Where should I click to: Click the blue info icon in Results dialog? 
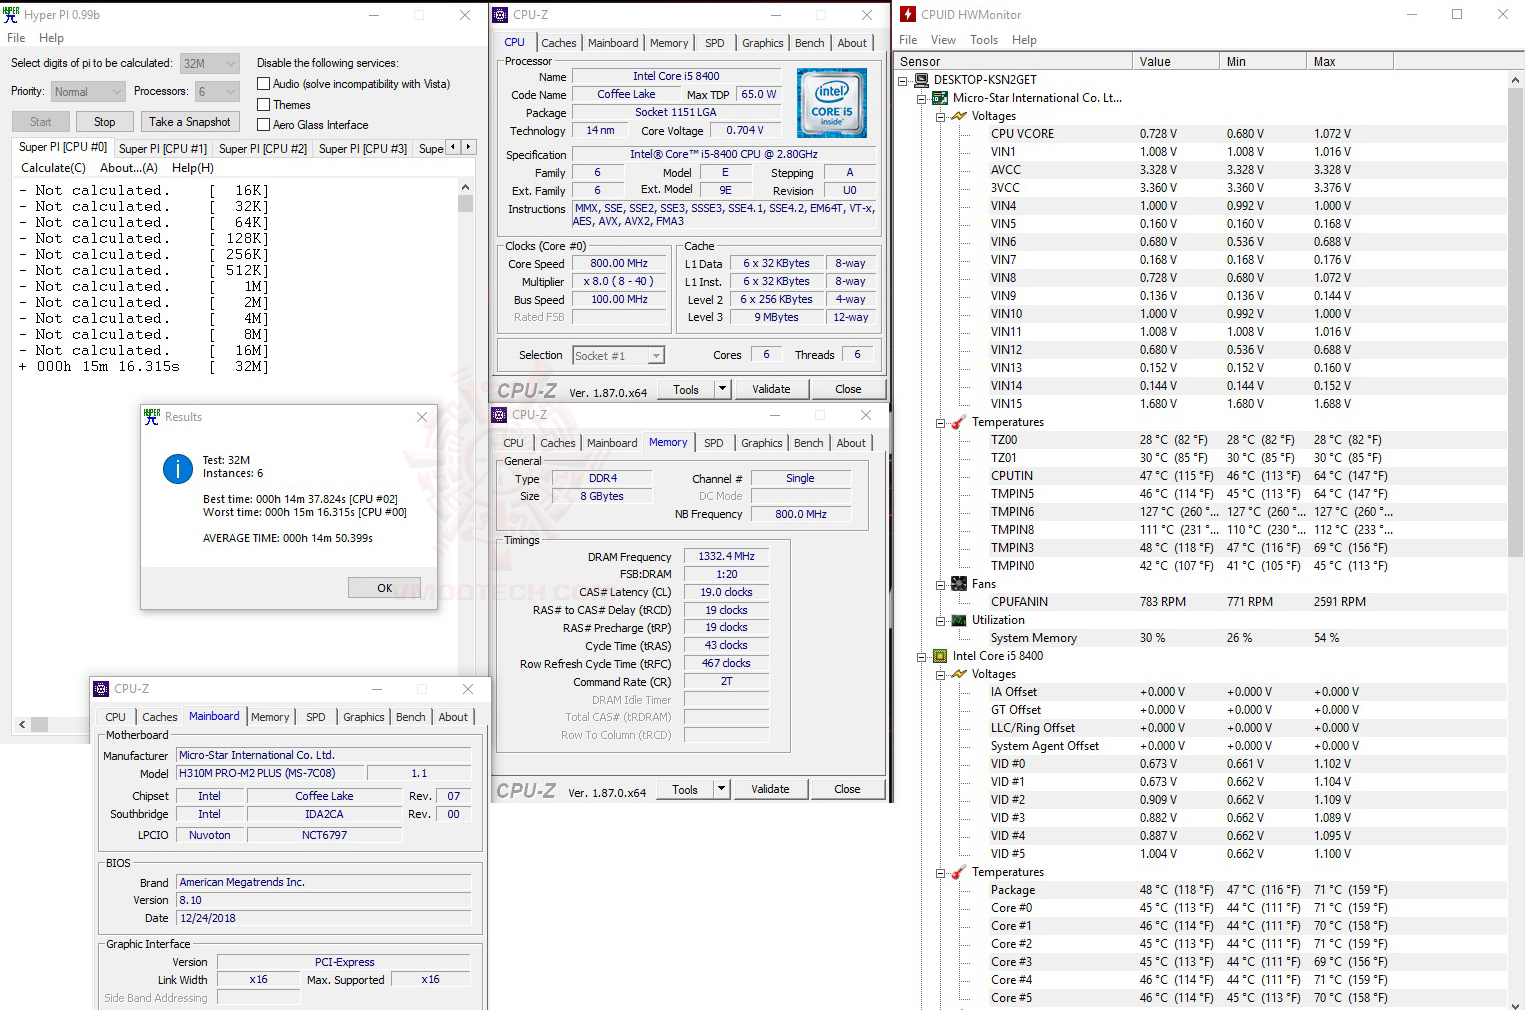[x=178, y=468]
